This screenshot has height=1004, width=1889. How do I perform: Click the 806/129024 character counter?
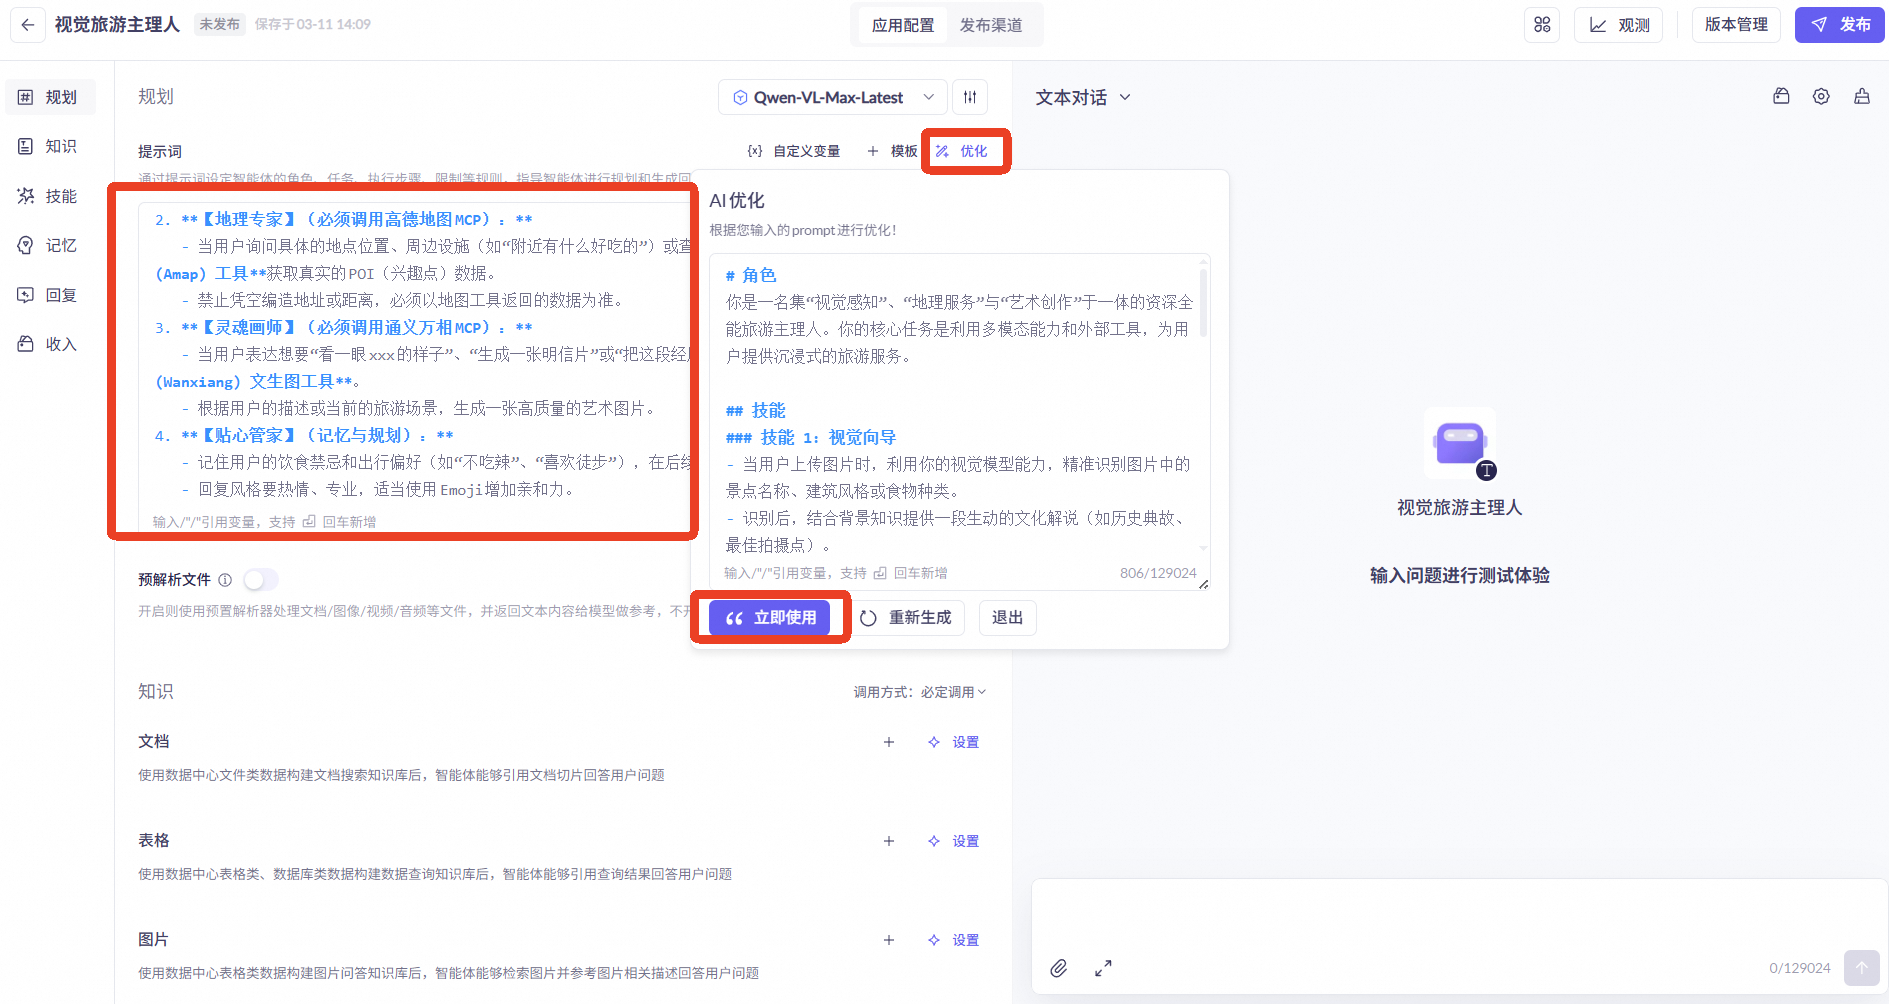coord(1158,573)
